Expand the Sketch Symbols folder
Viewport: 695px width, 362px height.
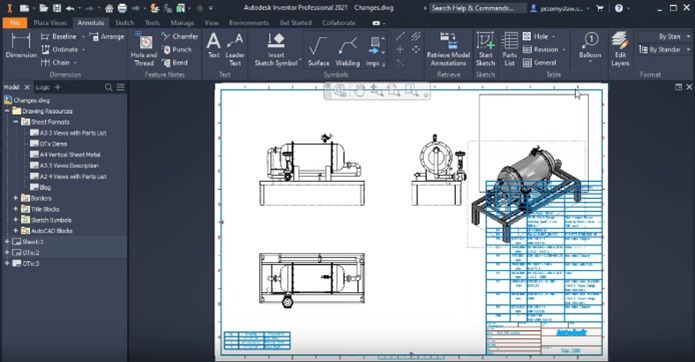[16, 220]
